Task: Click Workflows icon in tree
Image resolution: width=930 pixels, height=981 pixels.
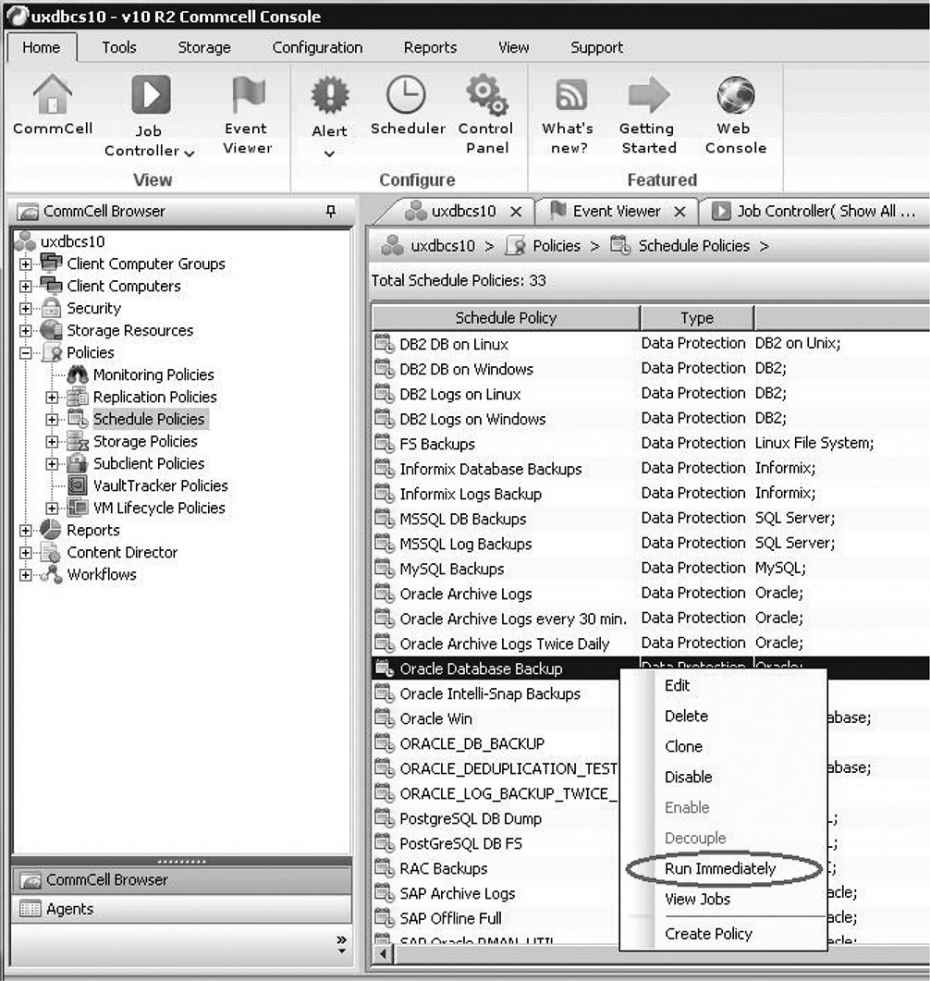Action: [51, 574]
